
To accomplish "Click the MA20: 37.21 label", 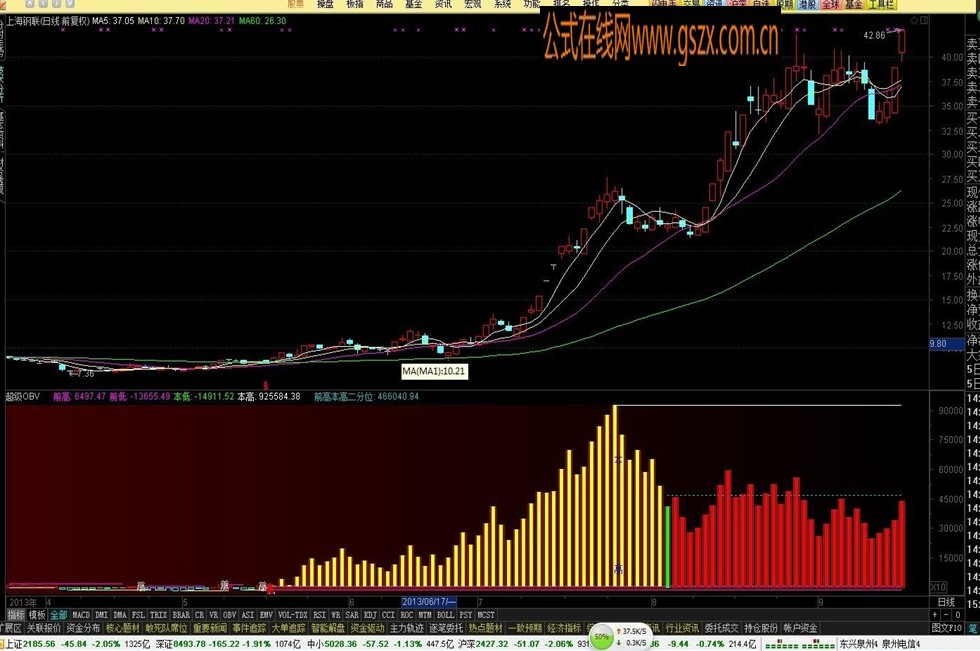I will (211, 21).
